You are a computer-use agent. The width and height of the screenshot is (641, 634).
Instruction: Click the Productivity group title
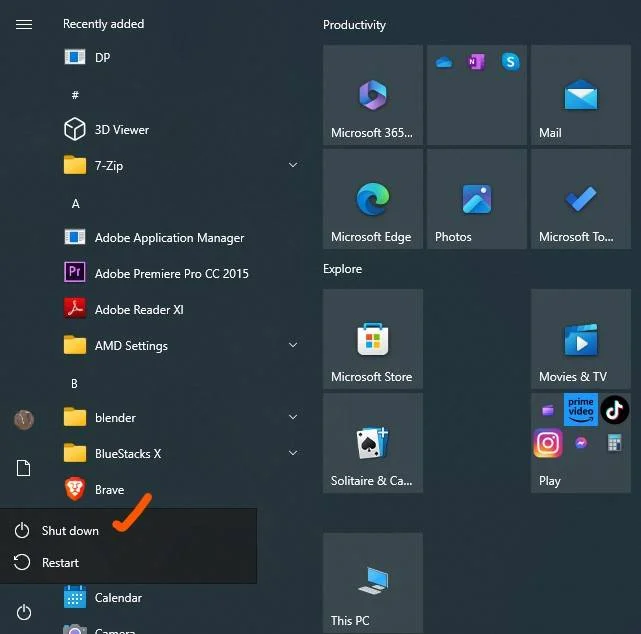click(x=354, y=25)
